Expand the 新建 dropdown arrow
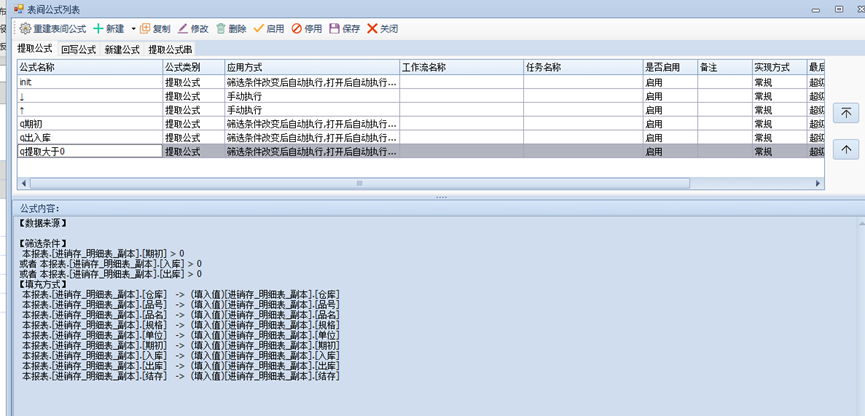 click(133, 29)
